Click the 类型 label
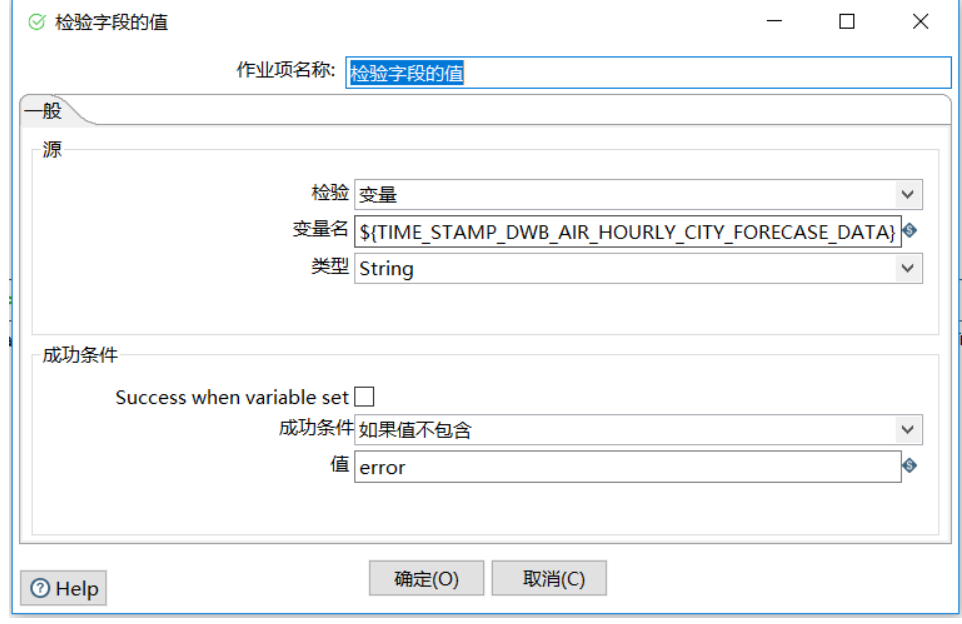 click(330, 266)
